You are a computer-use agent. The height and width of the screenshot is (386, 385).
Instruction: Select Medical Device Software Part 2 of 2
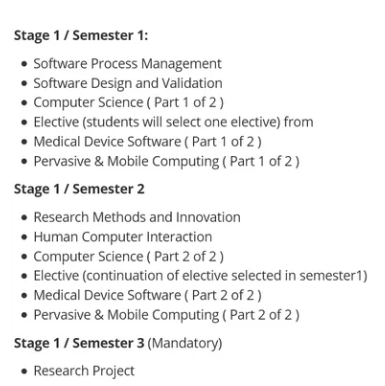(147, 295)
